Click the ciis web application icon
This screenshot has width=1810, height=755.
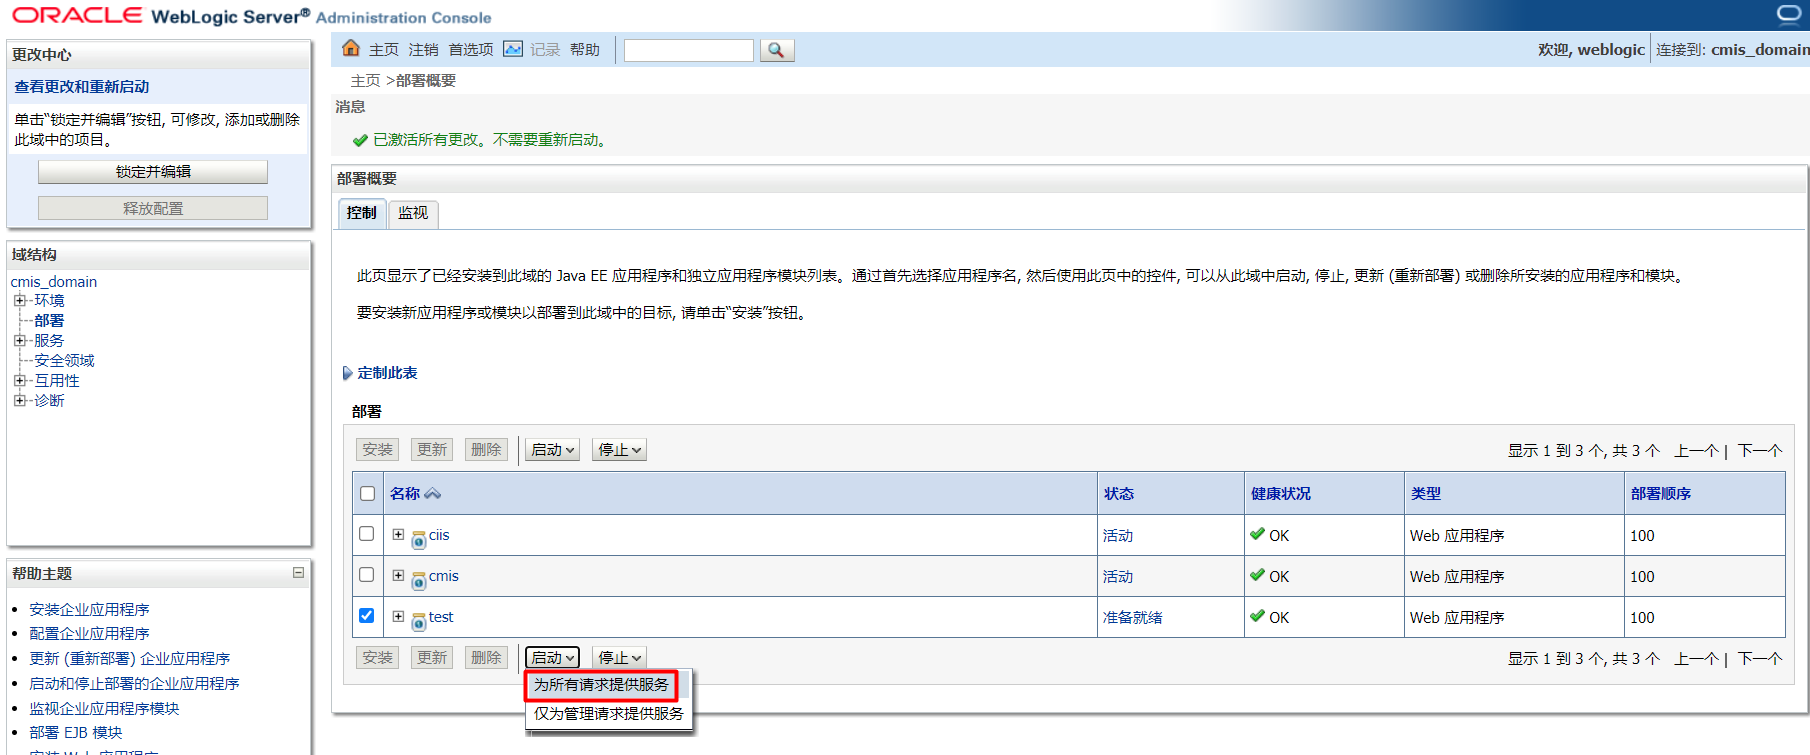(x=418, y=539)
